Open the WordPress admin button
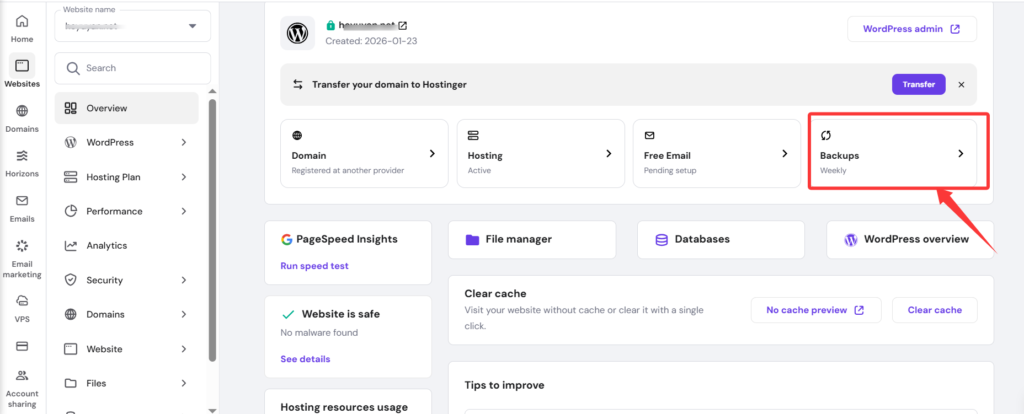The width and height of the screenshot is (1024, 414). 911,29
